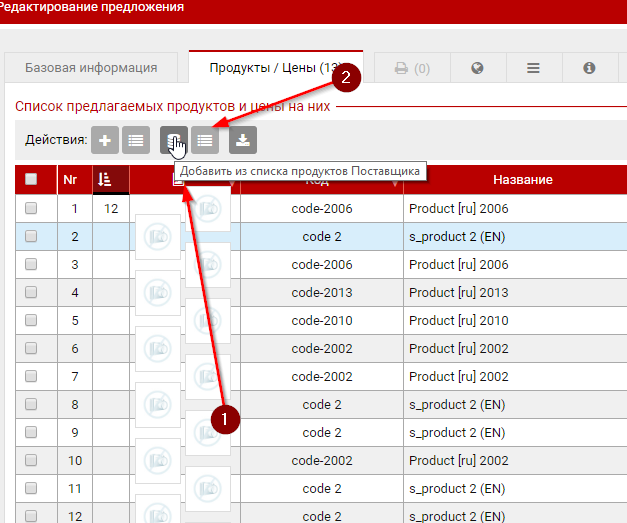
Task: Add products from the supplier's product list
Action: click(x=174, y=141)
